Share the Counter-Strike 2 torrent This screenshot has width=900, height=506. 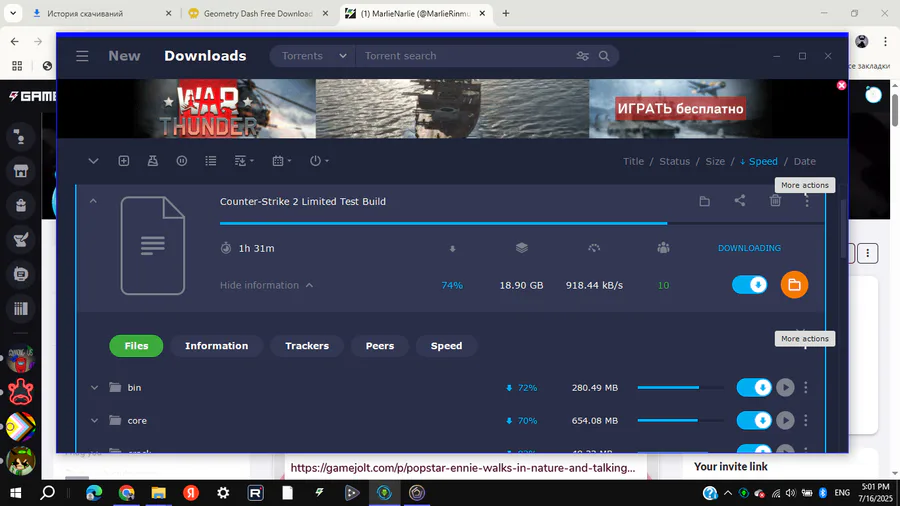[740, 201]
